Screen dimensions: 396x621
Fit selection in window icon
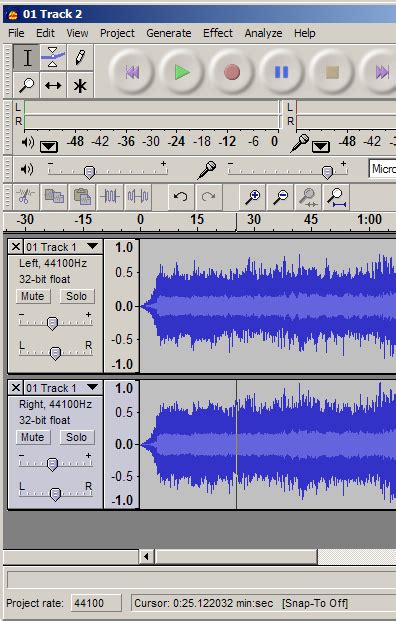tap(308, 197)
